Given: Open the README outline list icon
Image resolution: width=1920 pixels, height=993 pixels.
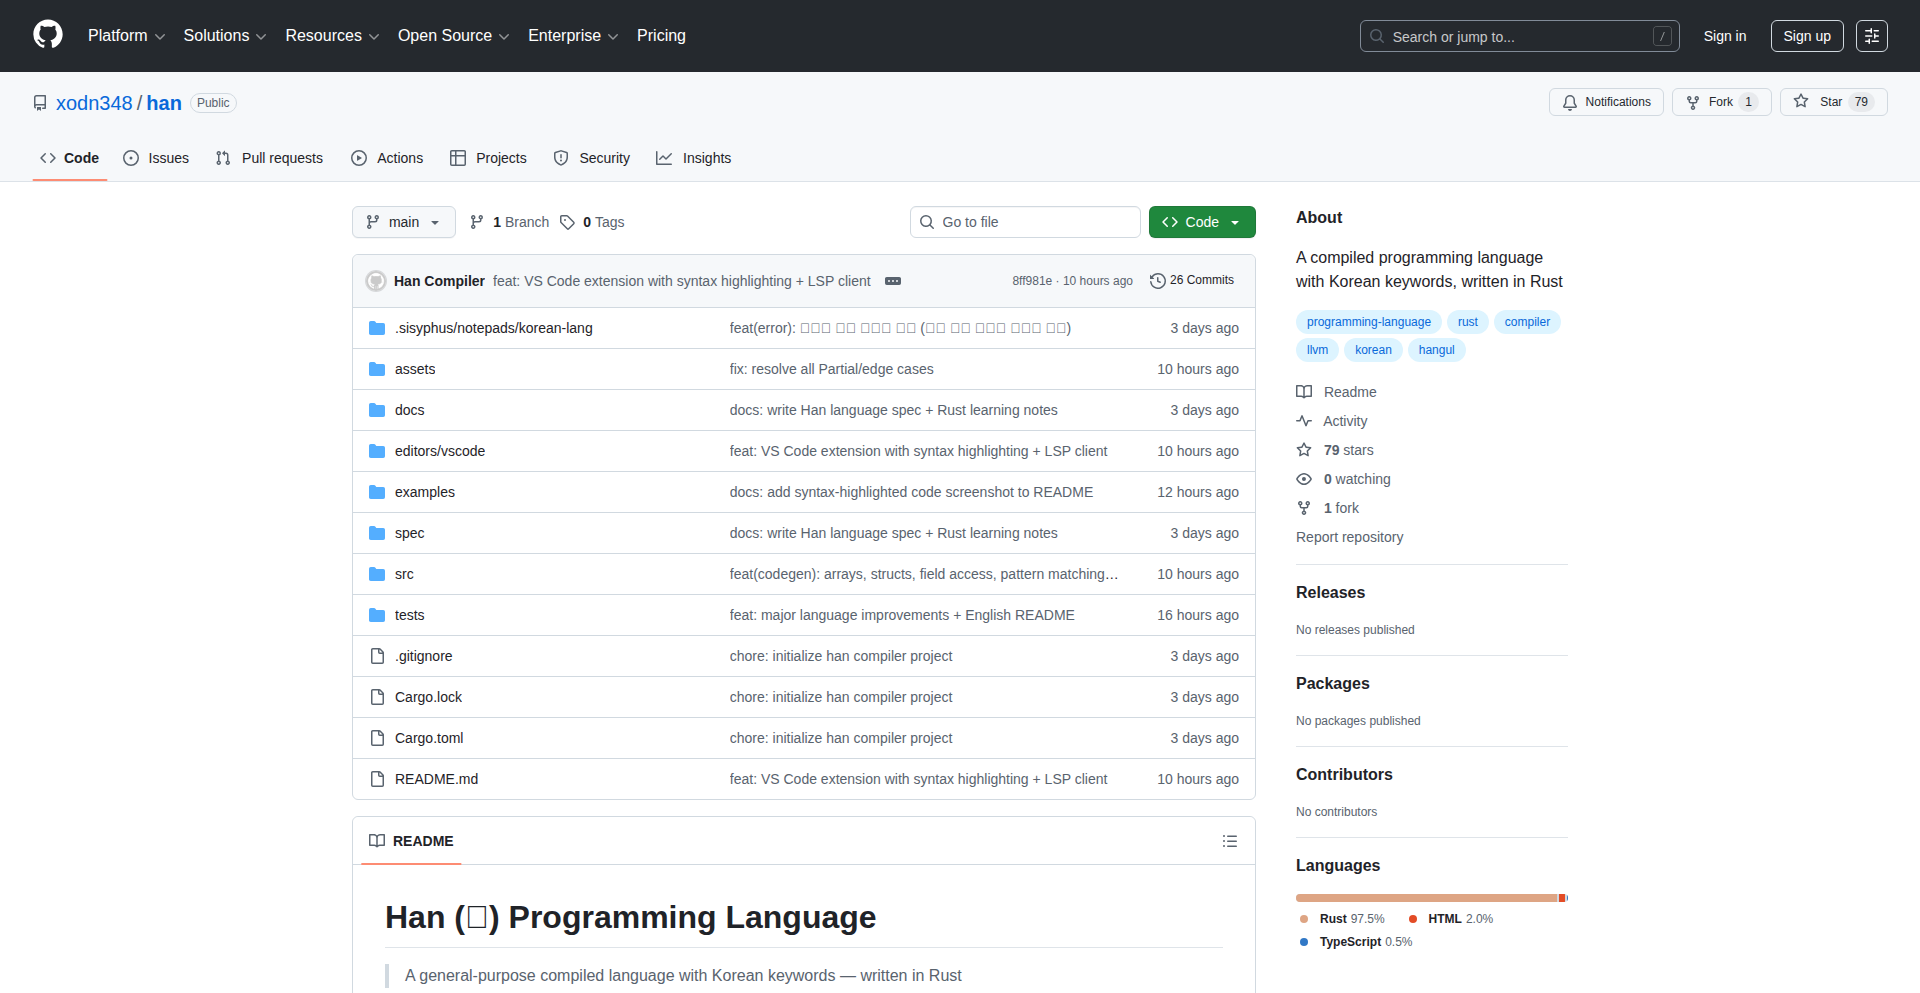Looking at the screenshot, I should pos(1229,841).
